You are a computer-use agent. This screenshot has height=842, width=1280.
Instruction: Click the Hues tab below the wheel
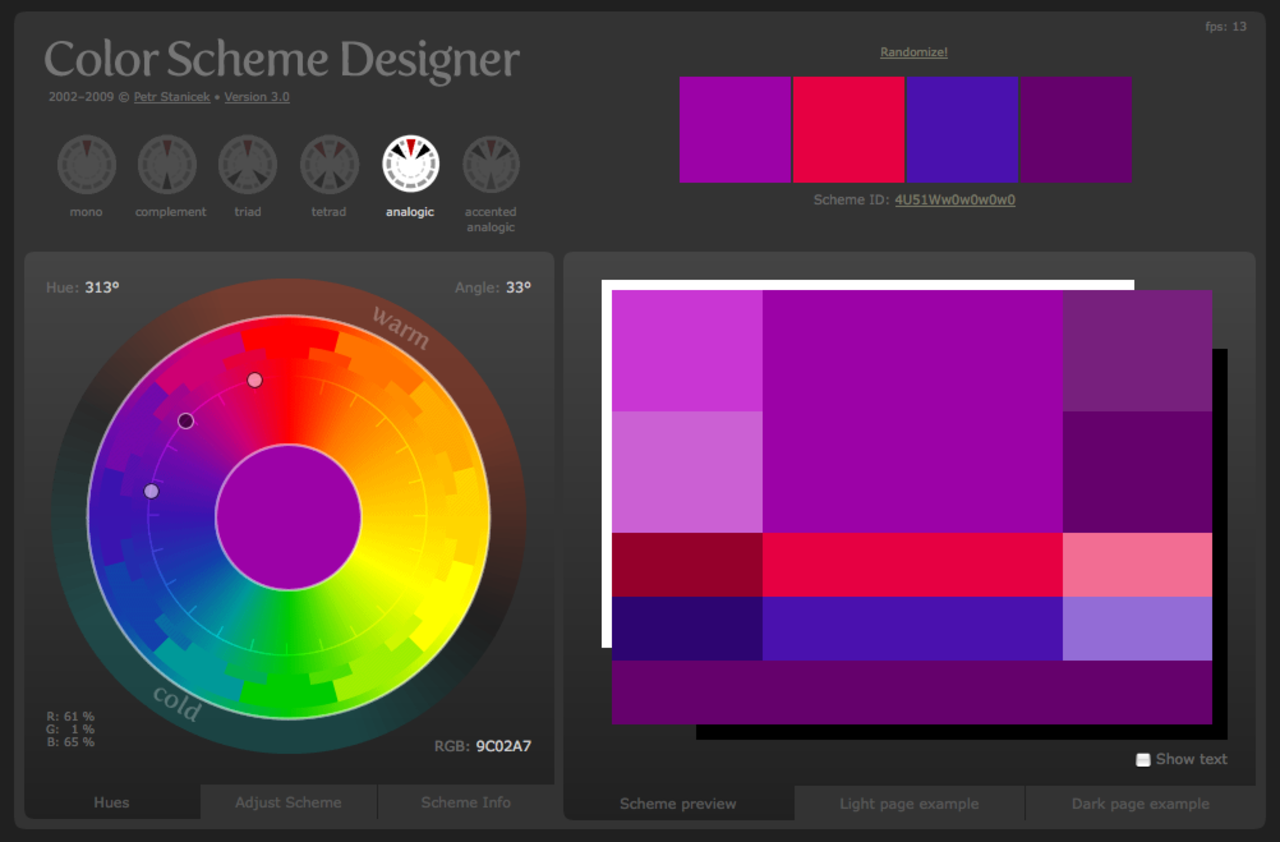(x=112, y=802)
